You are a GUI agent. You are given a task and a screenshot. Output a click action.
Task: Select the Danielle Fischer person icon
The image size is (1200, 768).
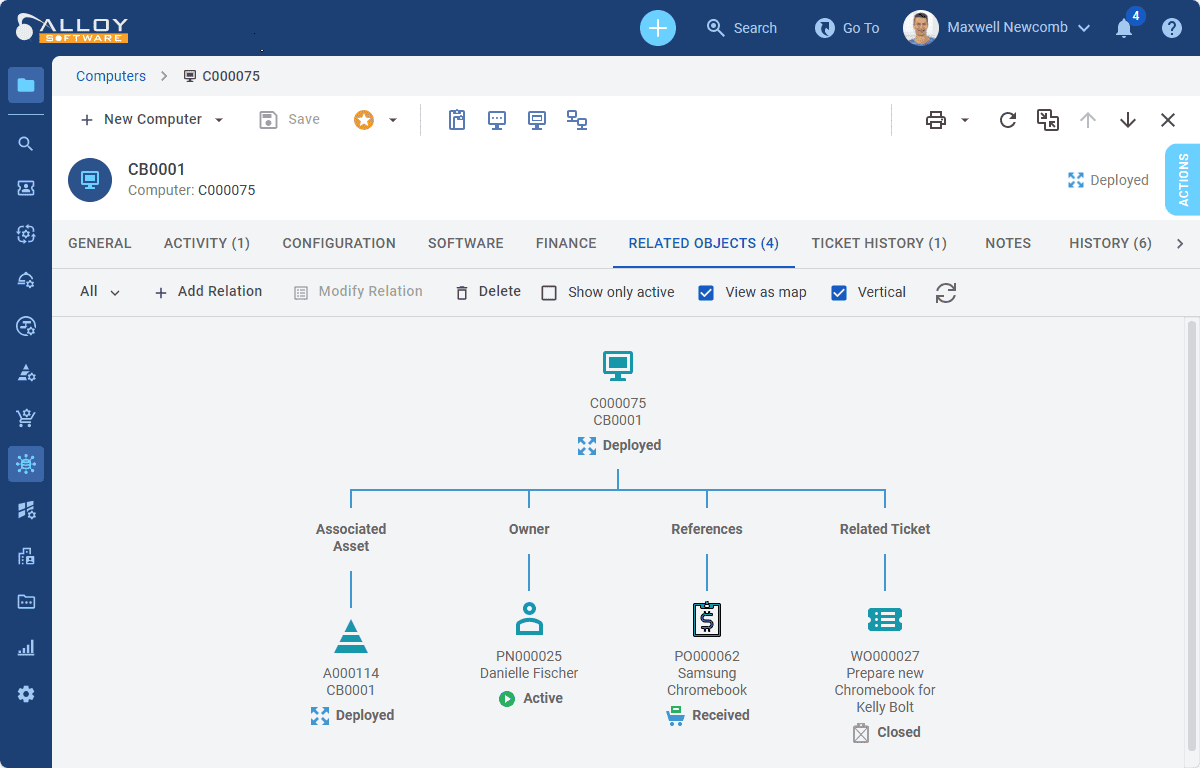529,620
